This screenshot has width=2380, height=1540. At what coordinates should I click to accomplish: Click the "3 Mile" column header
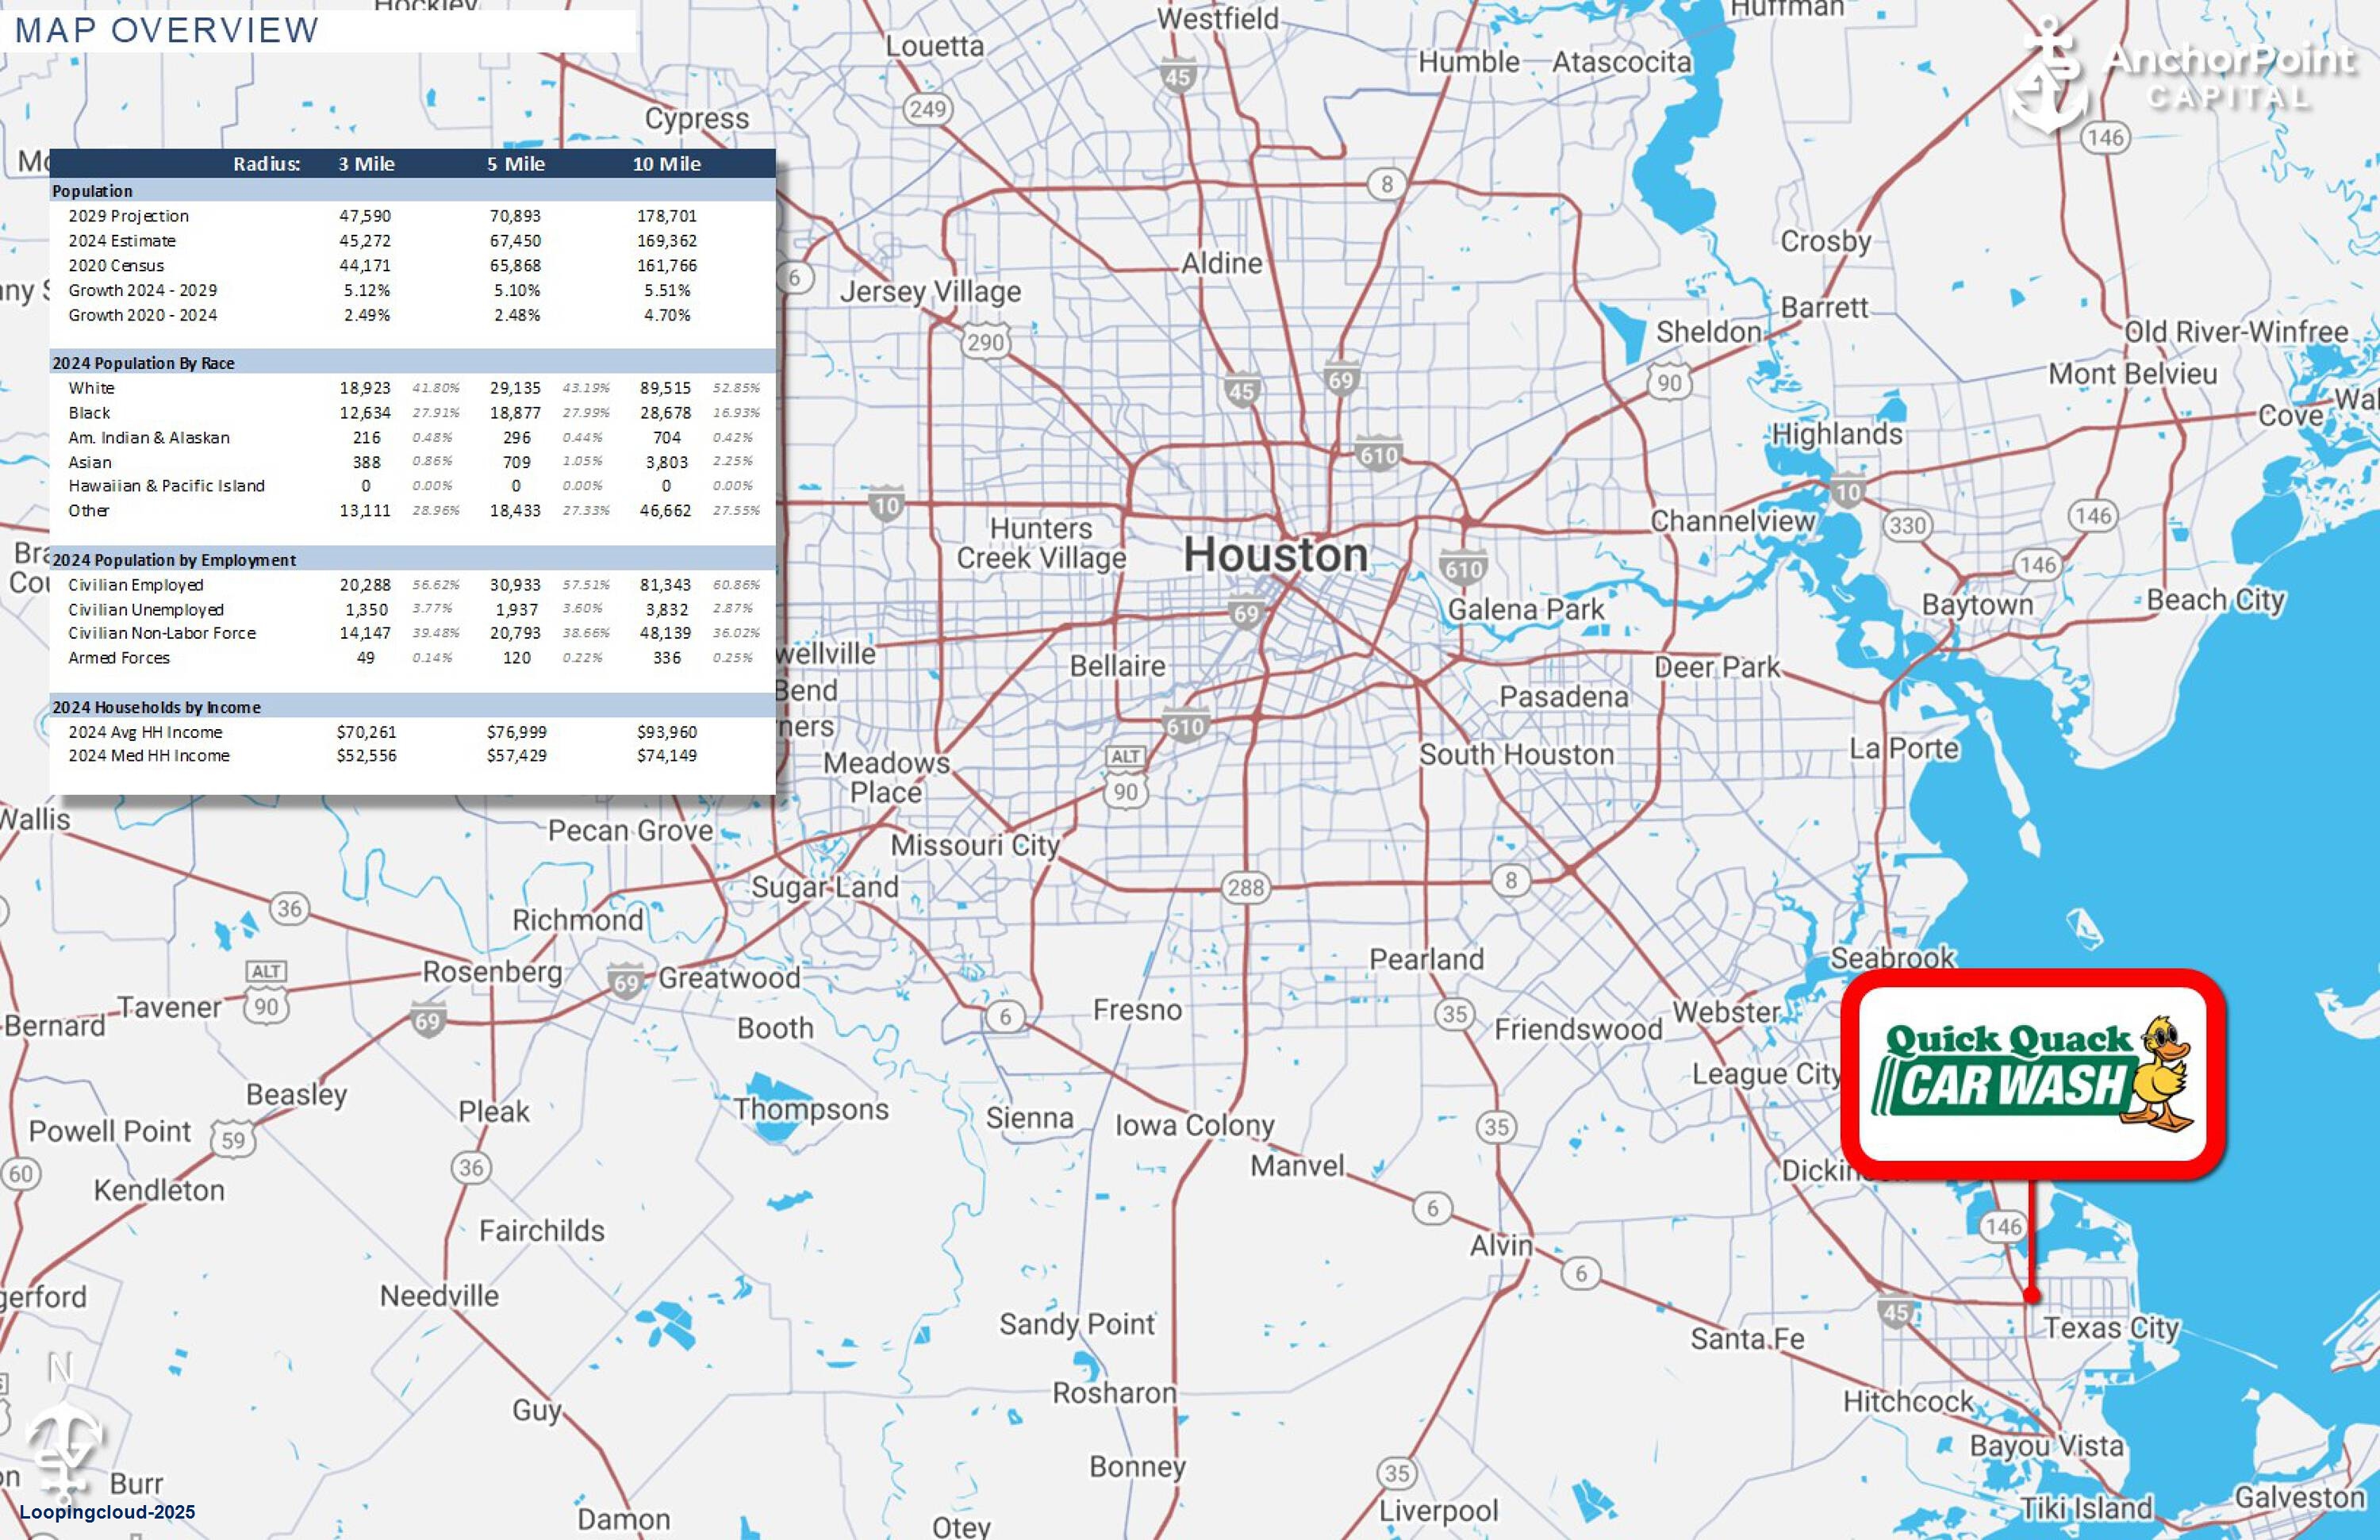pyautogui.click(x=366, y=164)
